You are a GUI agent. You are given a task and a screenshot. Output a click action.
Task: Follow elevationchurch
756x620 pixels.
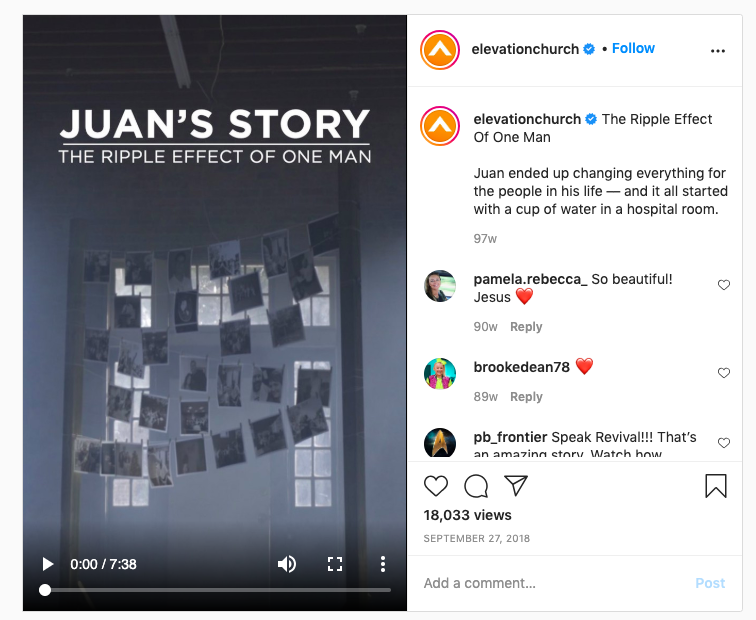pos(633,48)
